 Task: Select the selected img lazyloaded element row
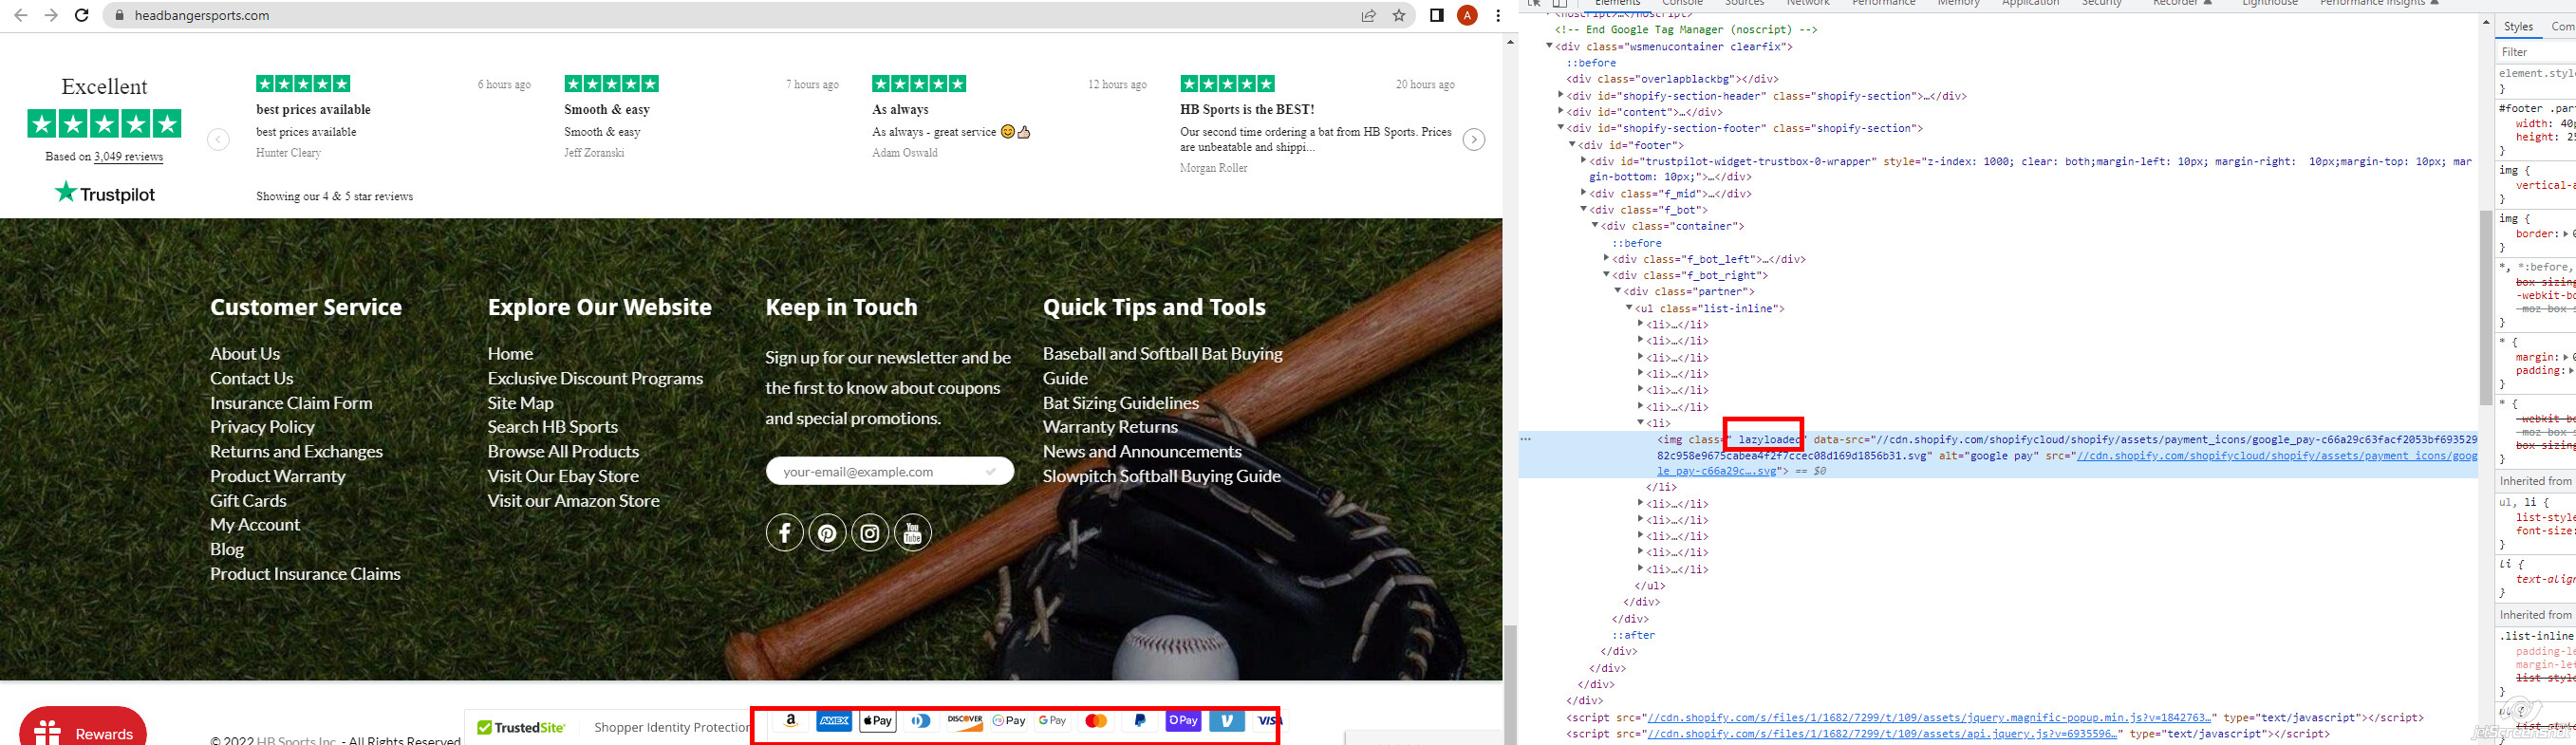[2000, 455]
